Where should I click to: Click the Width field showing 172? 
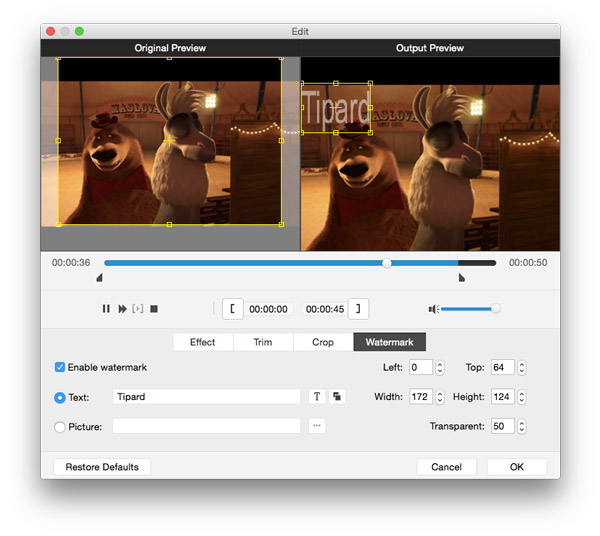click(421, 397)
